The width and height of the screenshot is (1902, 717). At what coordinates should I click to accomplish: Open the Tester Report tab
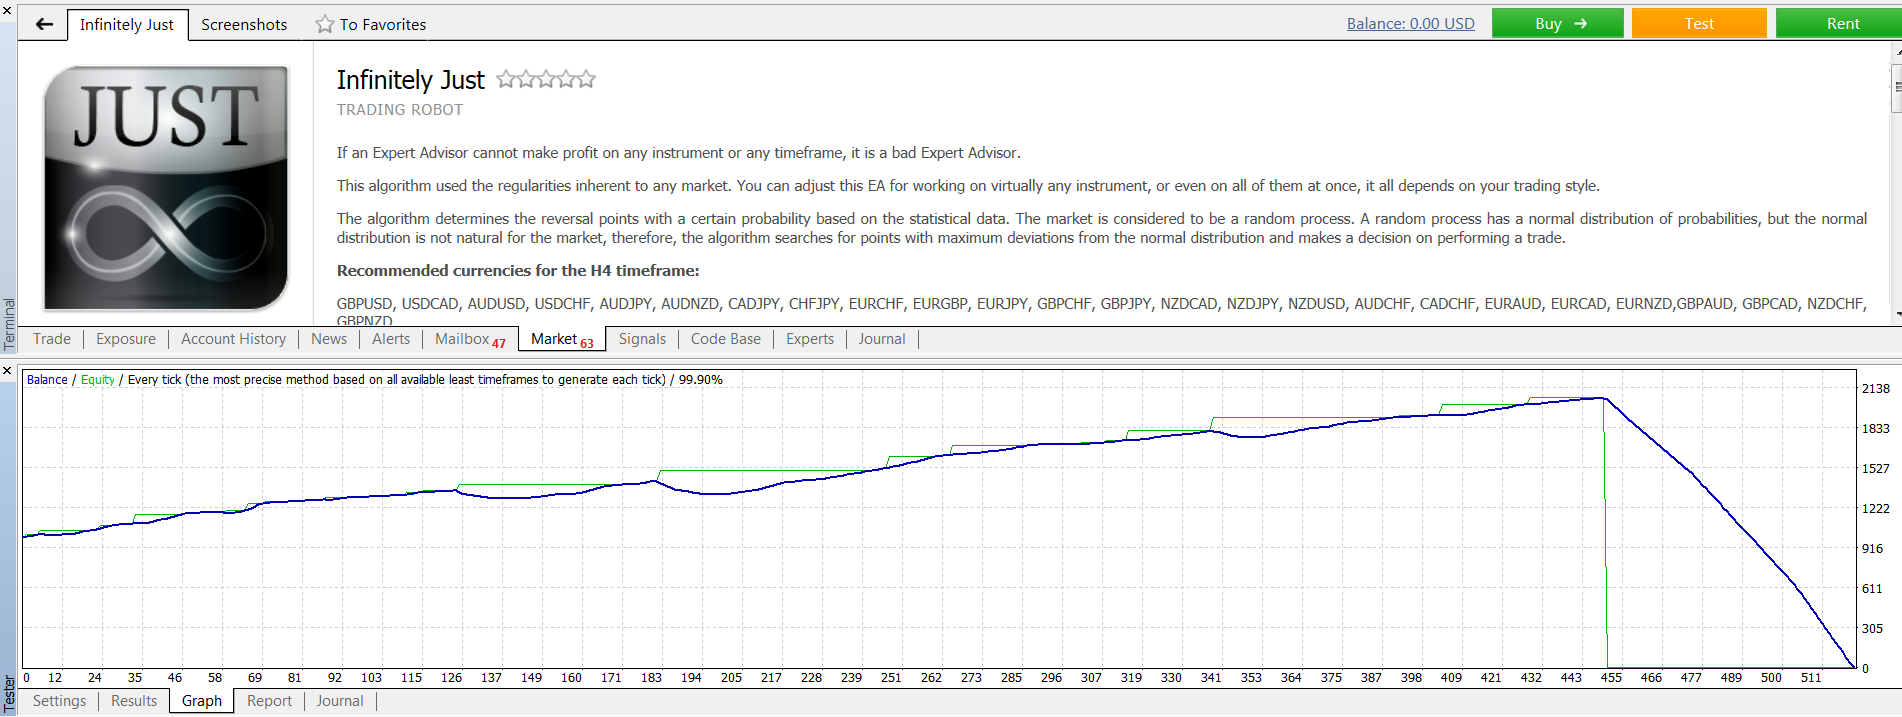(270, 701)
